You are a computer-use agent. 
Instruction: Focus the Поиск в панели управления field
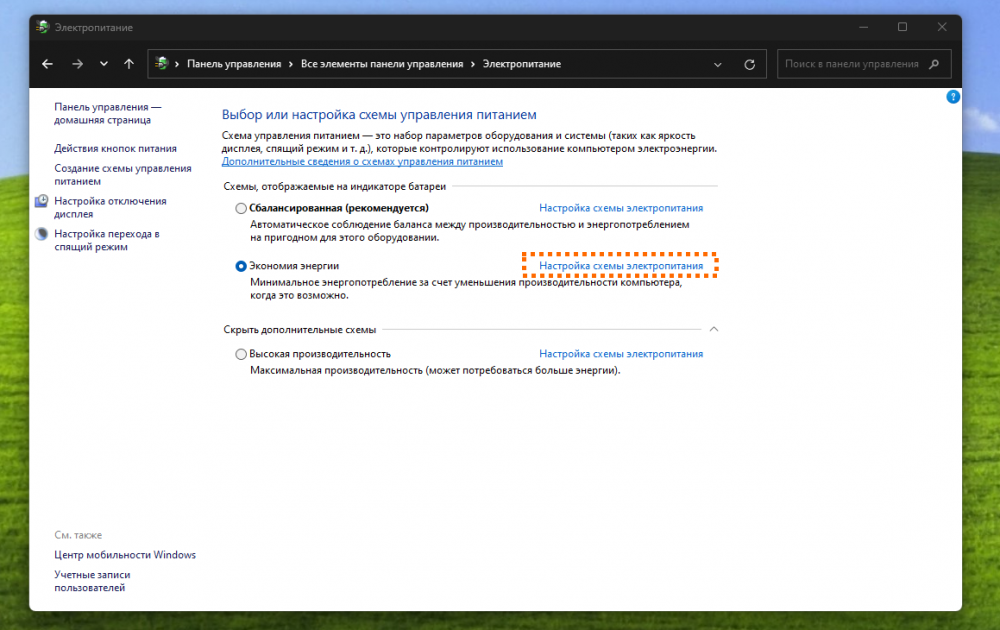864,64
